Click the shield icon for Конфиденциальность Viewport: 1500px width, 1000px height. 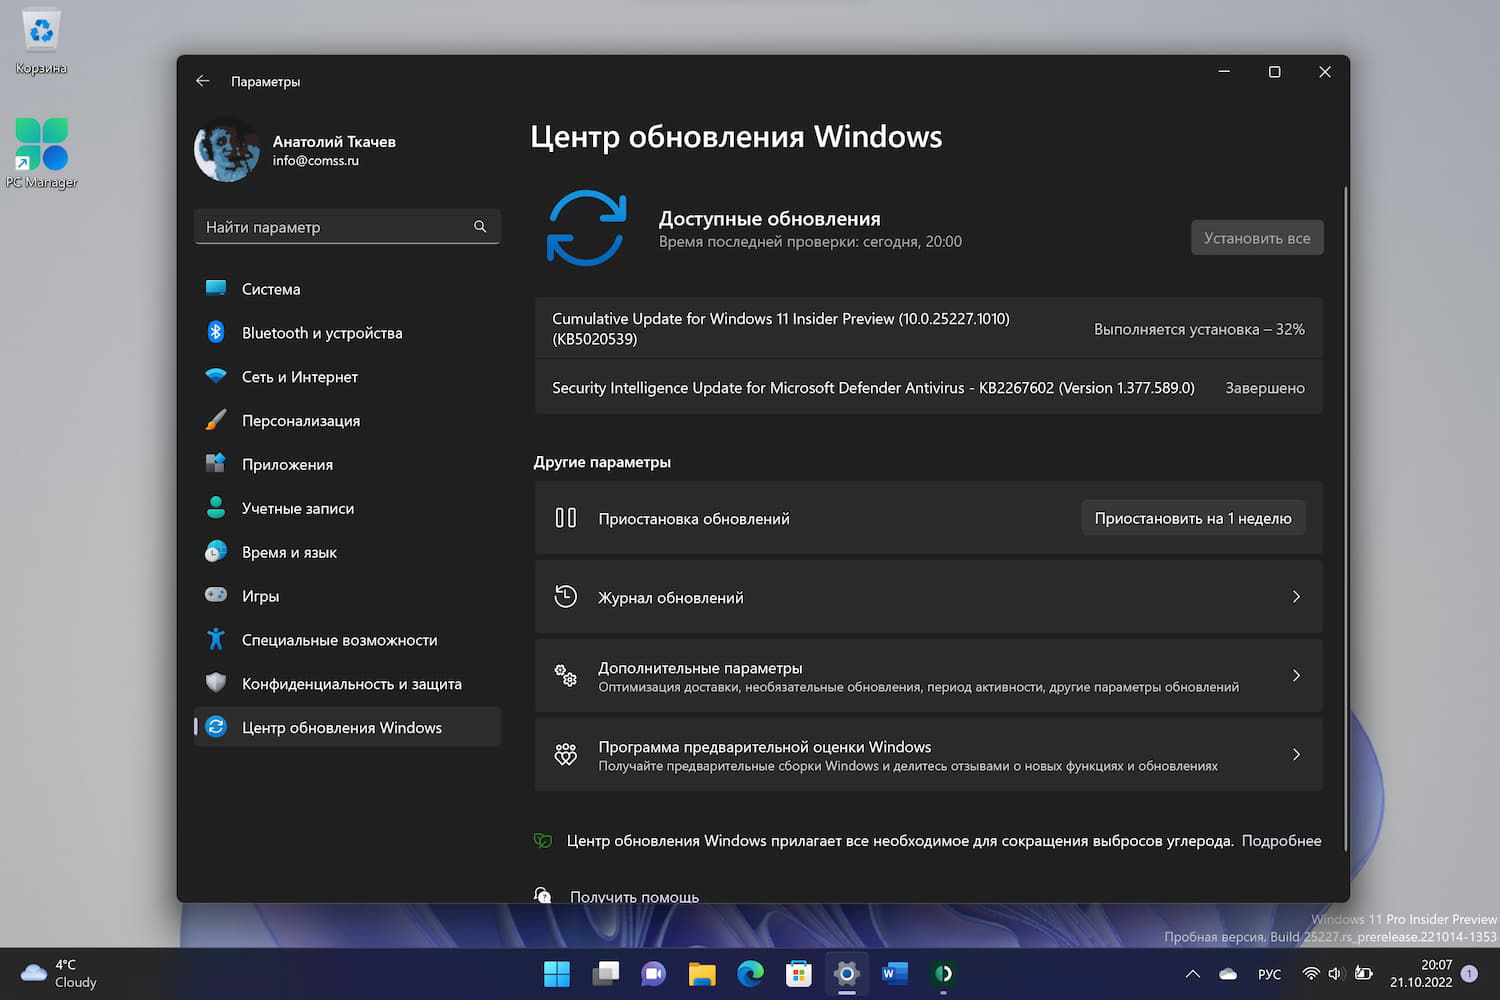(216, 683)
